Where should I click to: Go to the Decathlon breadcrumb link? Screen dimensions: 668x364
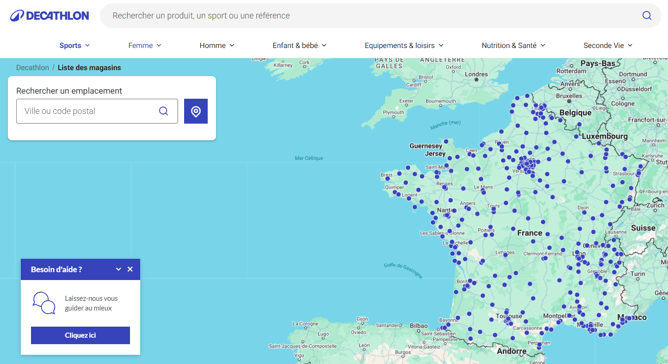32,67
